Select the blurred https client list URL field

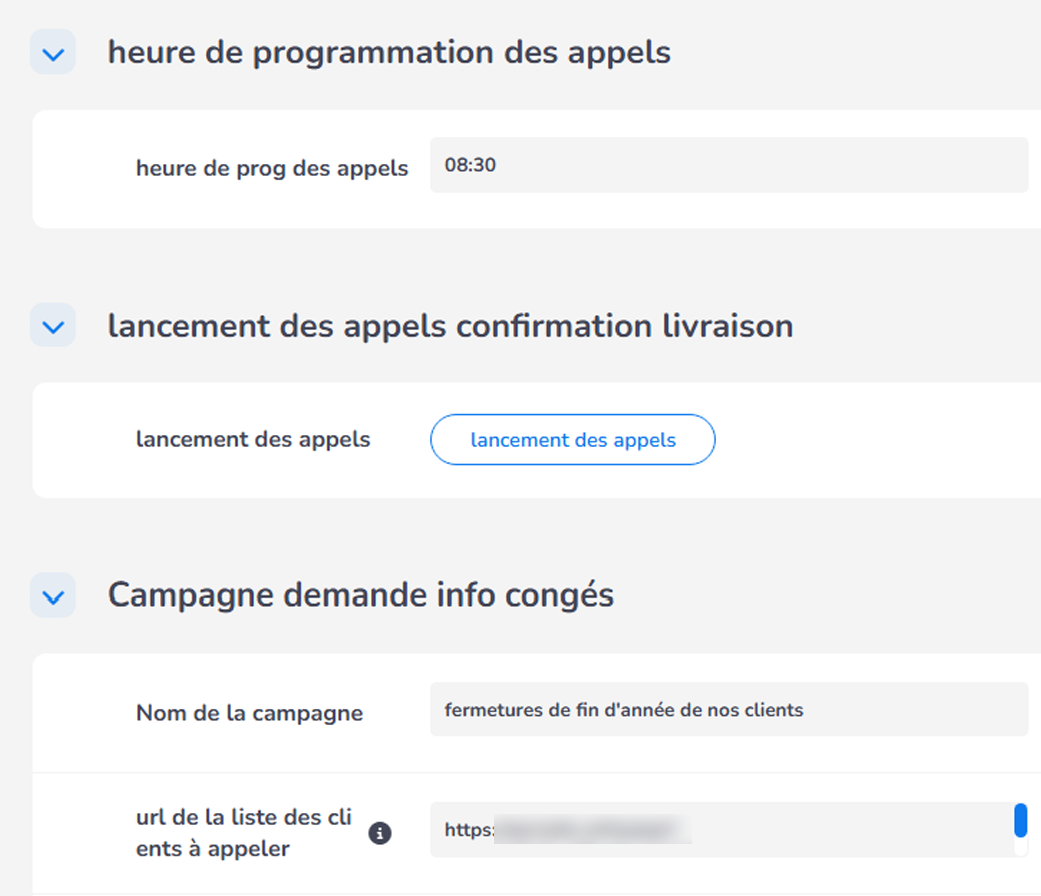[720, 830]
